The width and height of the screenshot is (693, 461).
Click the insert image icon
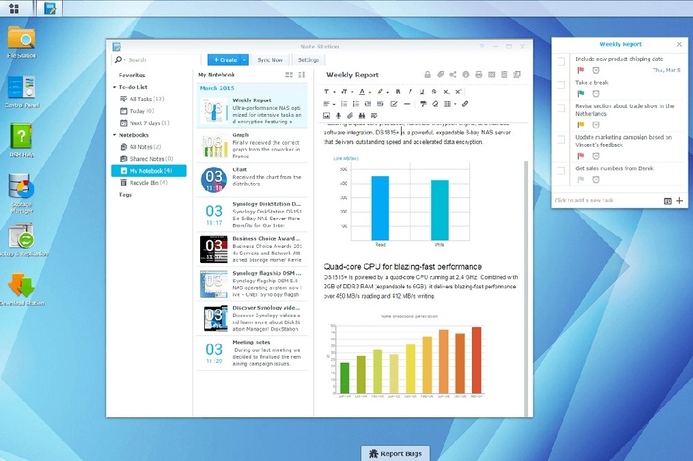pos(327,116)
